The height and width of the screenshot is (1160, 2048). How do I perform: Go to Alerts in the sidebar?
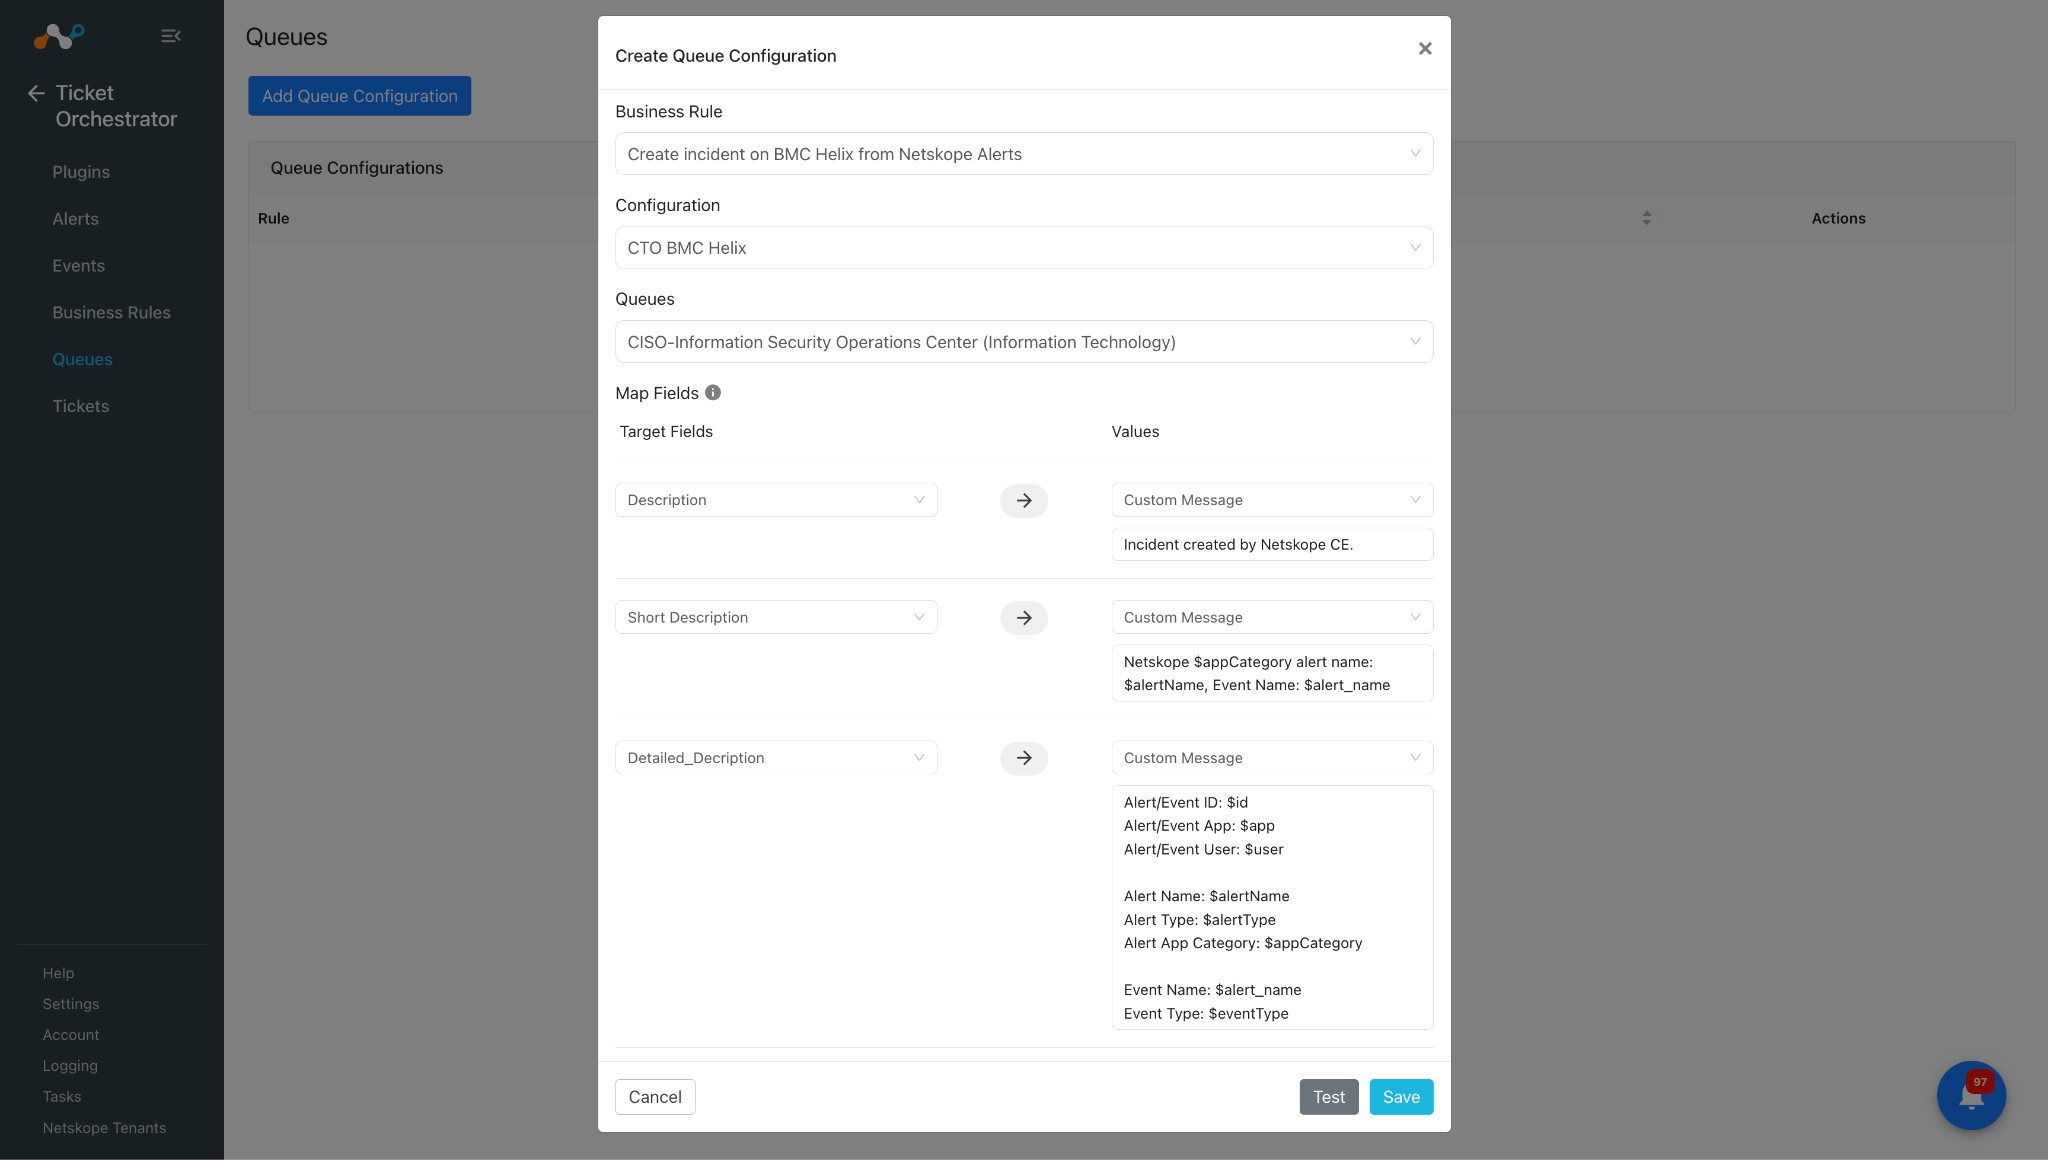[x=76, y=219]
